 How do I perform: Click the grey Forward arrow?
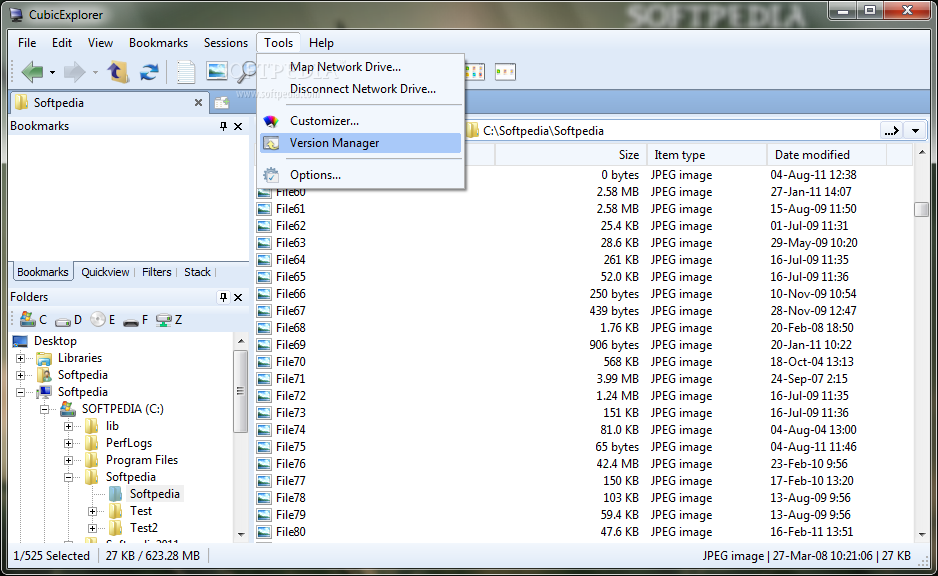pos(74,72)
